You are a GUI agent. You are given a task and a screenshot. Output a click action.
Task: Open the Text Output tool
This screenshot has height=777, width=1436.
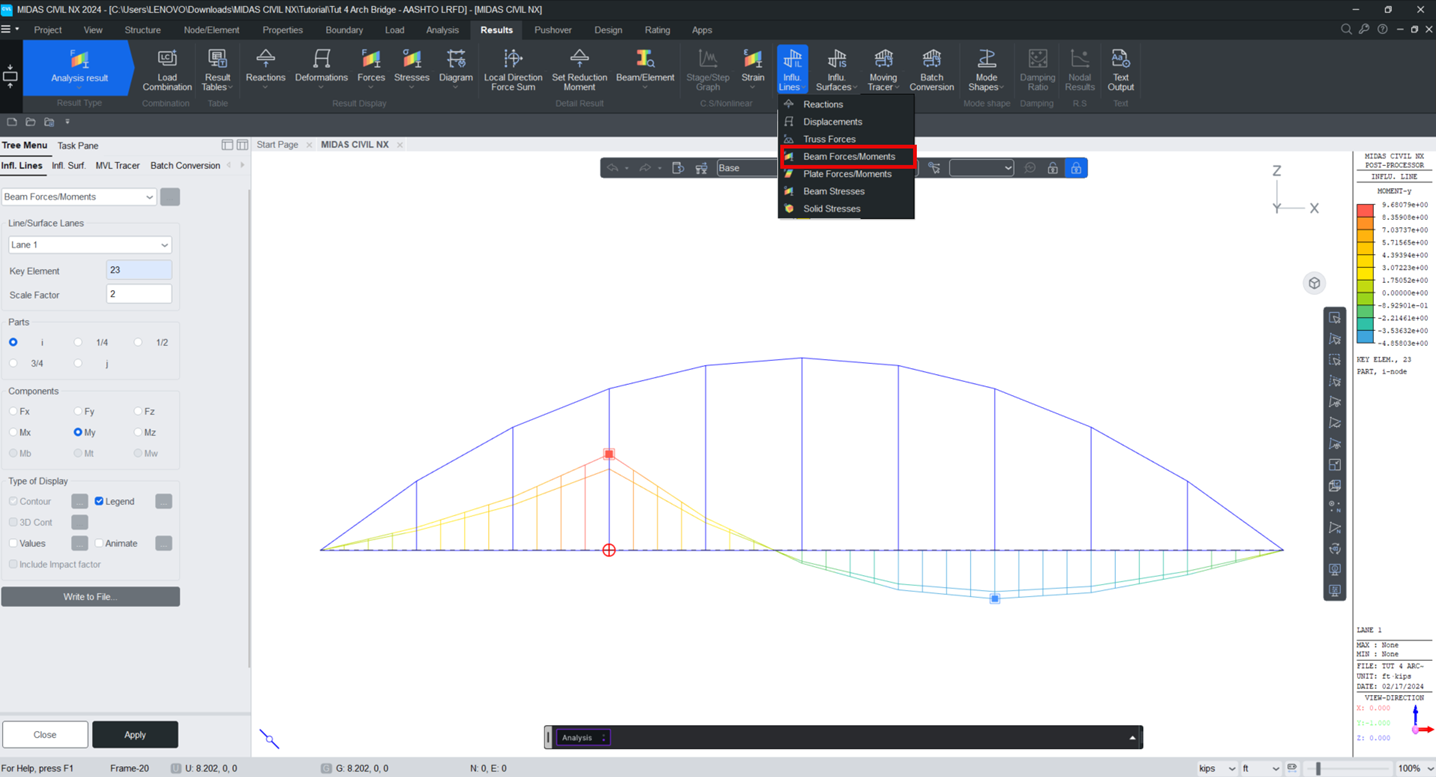tap(1120, 70)
